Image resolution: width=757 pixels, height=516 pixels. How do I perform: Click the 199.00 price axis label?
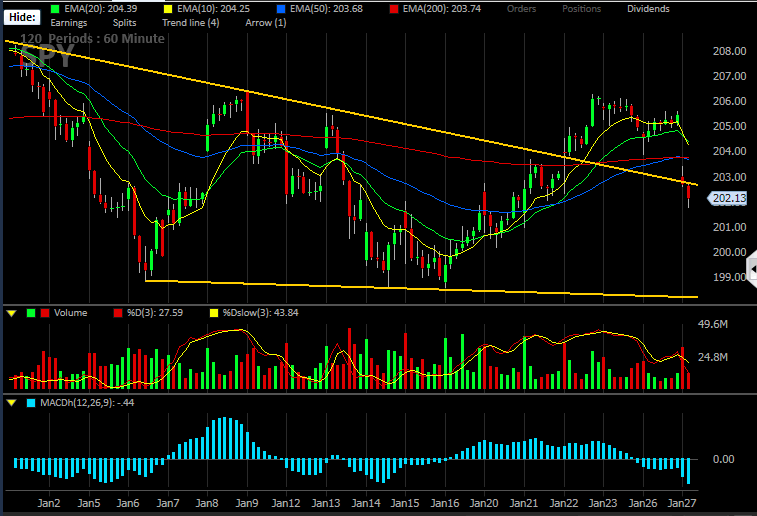pos(729,277)
